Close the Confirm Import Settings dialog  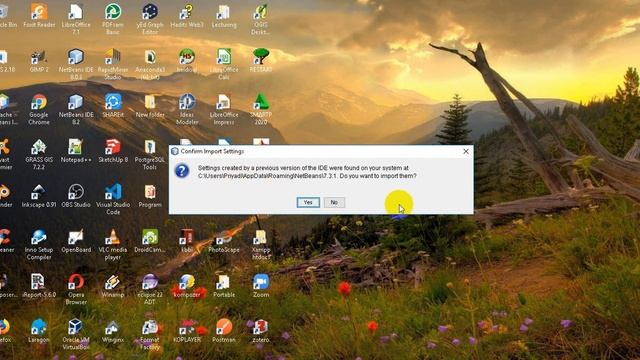(466, 151)
